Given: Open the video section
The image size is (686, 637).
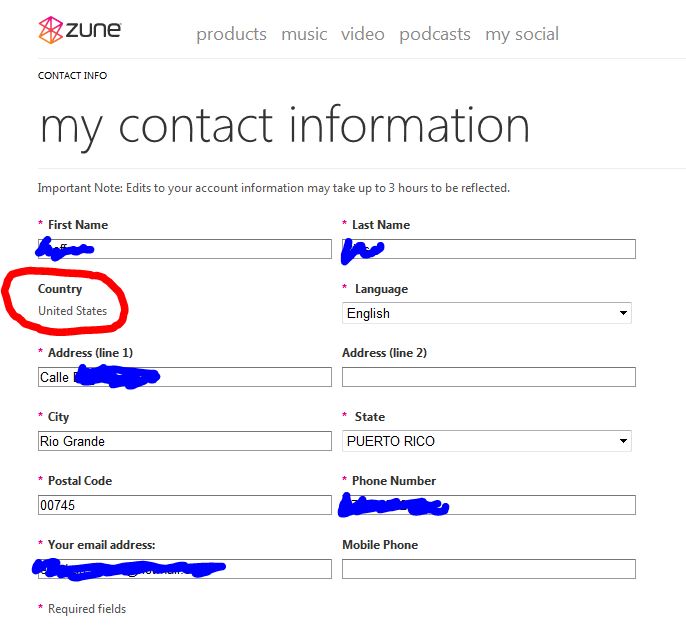Looking at the screenshot, I should tap(363, 34).
